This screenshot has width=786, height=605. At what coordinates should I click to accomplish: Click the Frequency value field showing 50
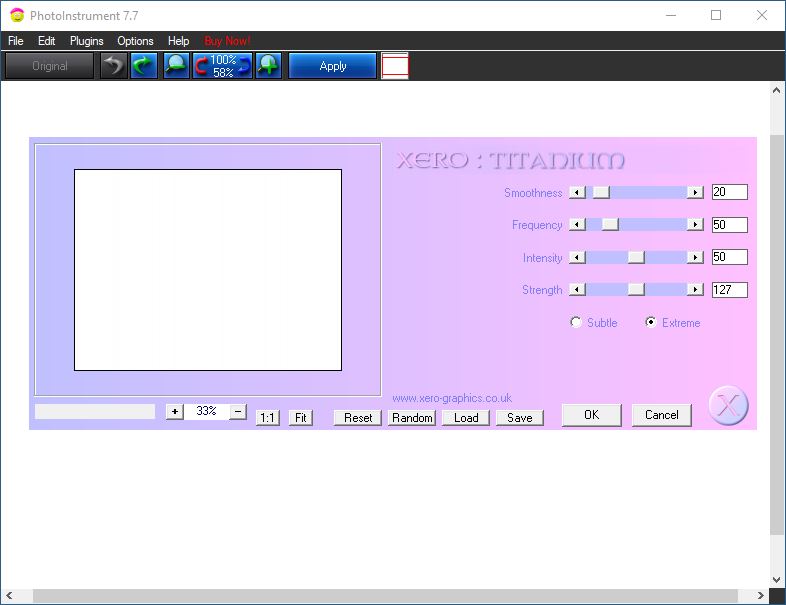tap(730, 225)
